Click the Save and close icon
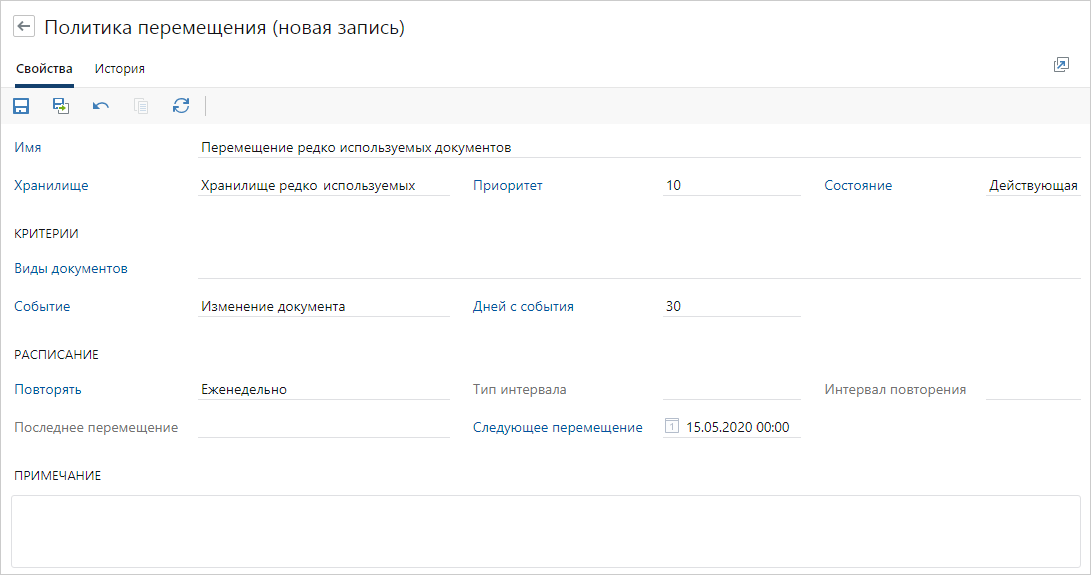This screenshot has height=575, width=1091. [61, 106]
